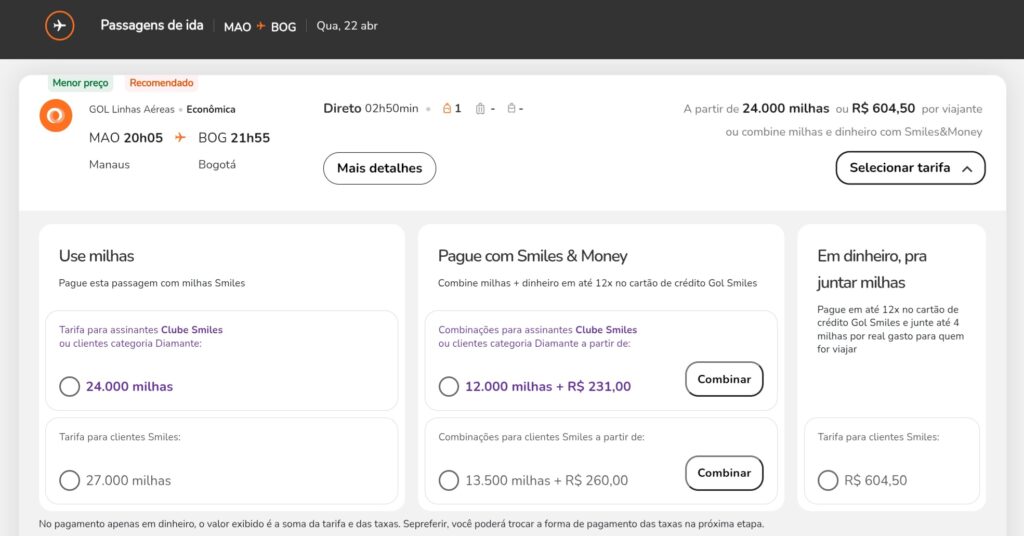Click the Menor preço green badge
1024x536 pixels.
[81, 83]
